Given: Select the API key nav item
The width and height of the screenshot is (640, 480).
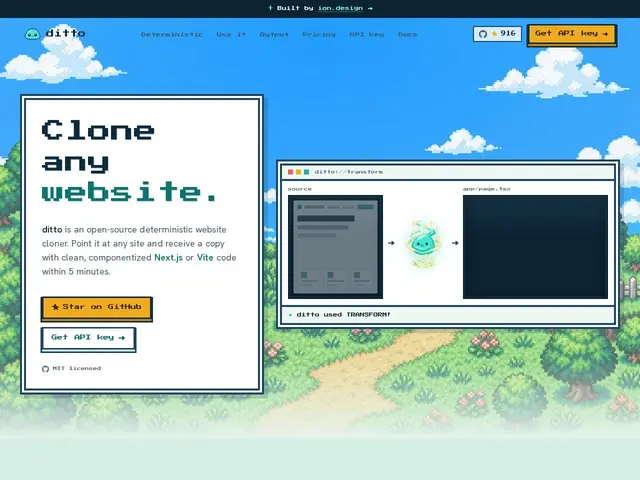Looking at the screenshot, I should click(367, 35).
